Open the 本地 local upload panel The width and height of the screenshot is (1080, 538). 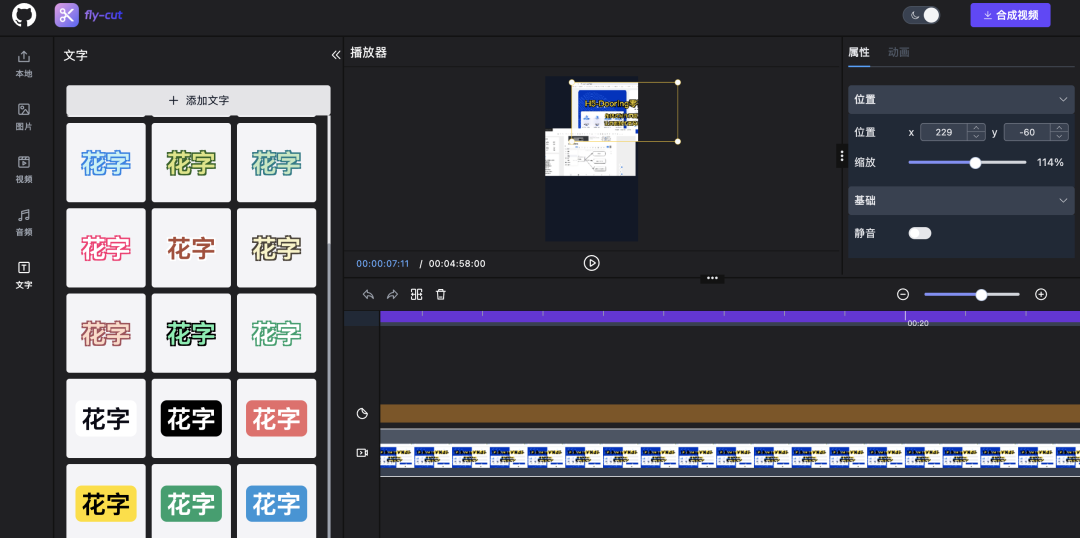click(24, 64)
